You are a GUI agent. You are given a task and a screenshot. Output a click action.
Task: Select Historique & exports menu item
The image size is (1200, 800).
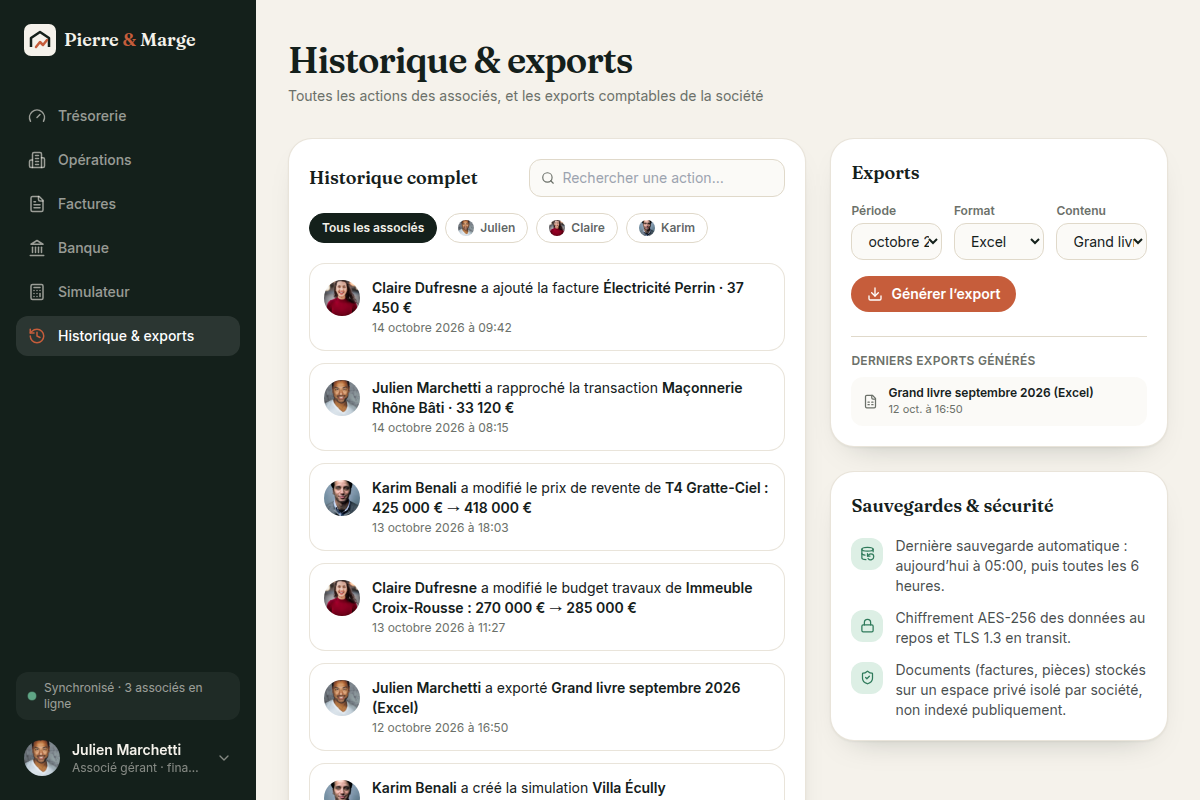(128, 336)
